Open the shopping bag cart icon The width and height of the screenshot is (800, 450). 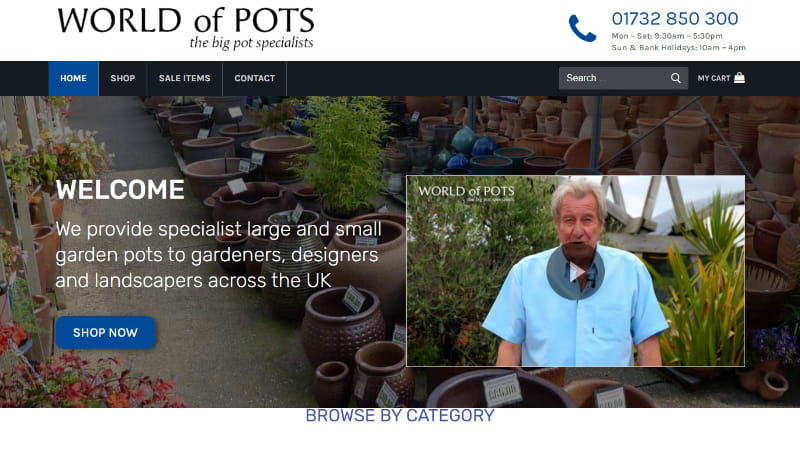[x=739, y=78]
